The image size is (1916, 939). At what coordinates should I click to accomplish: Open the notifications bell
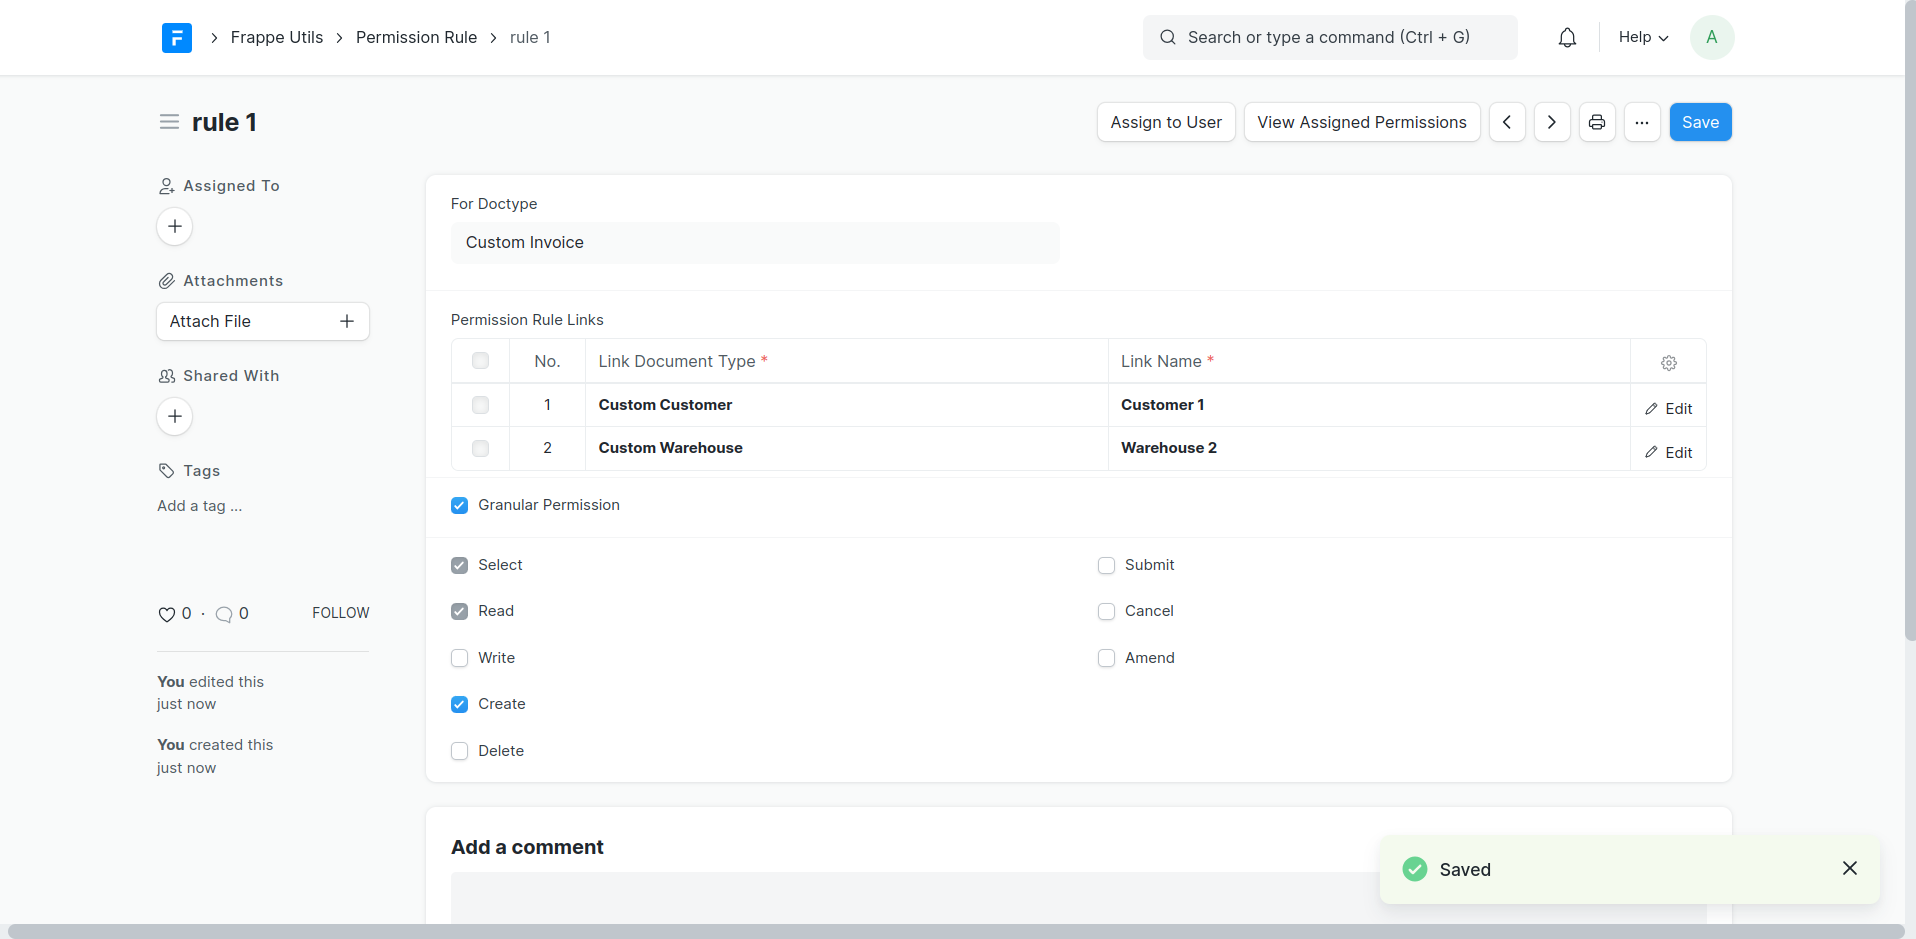(1567, 38)
